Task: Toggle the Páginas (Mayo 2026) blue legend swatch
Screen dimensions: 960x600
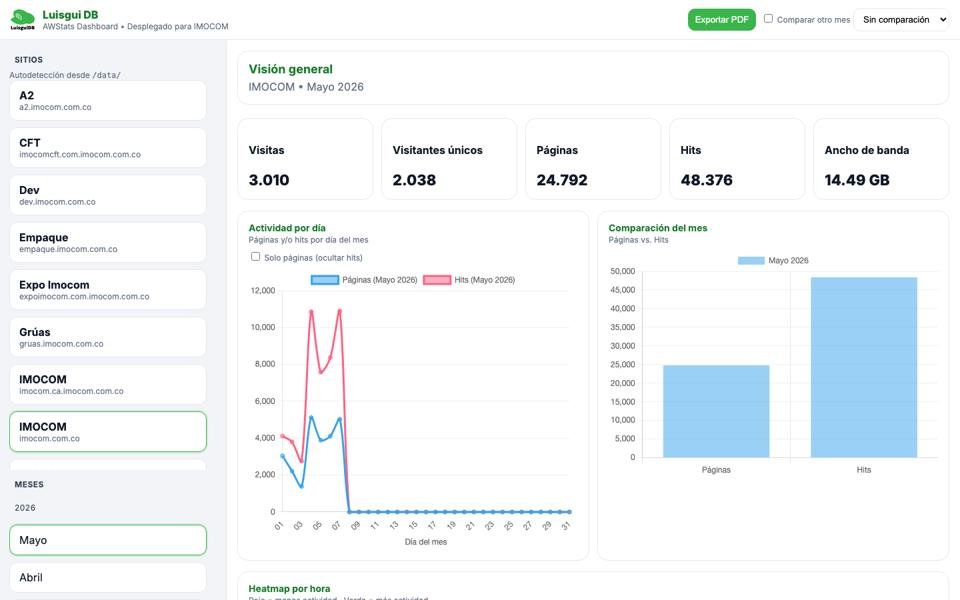Action: click(x=325, y=280)
